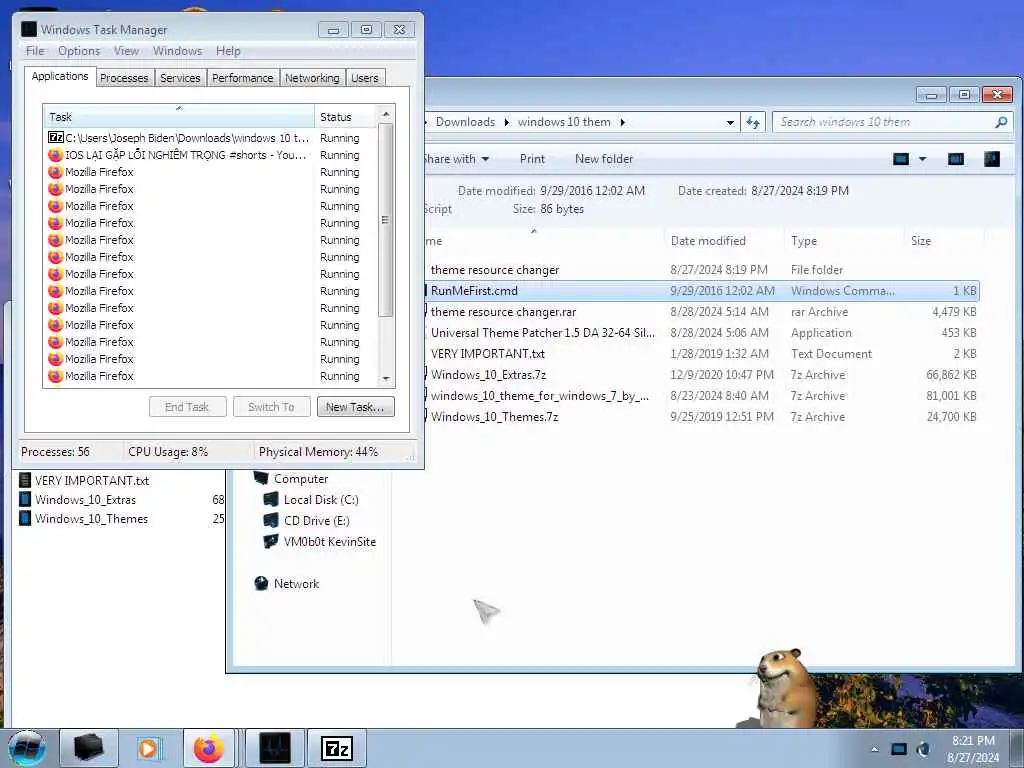
Task: Open Task Manager Options menu
Action: point(79,51)
